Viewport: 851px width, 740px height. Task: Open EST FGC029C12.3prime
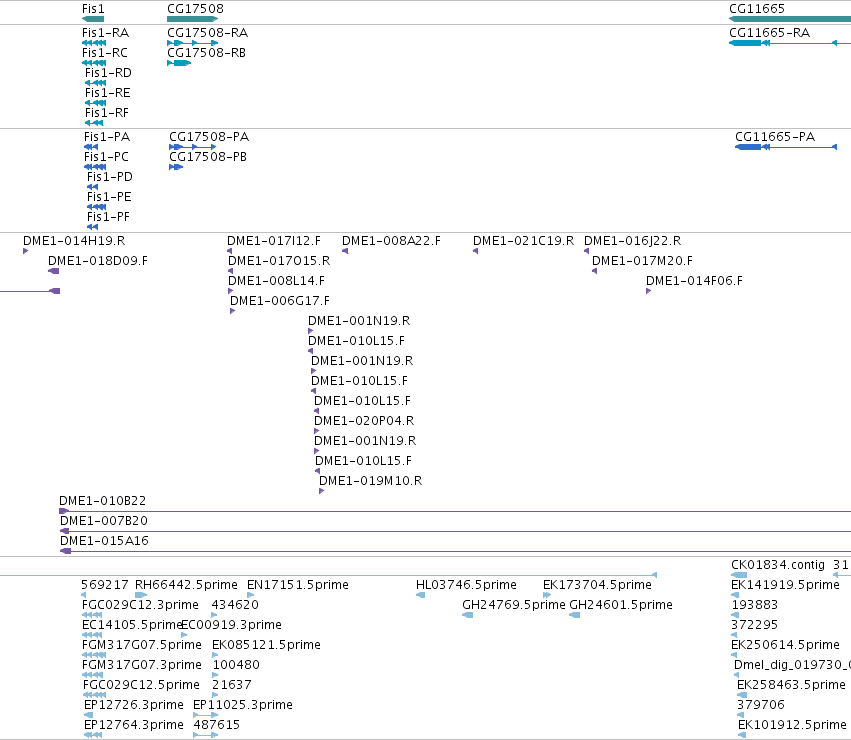pos(141,605)
